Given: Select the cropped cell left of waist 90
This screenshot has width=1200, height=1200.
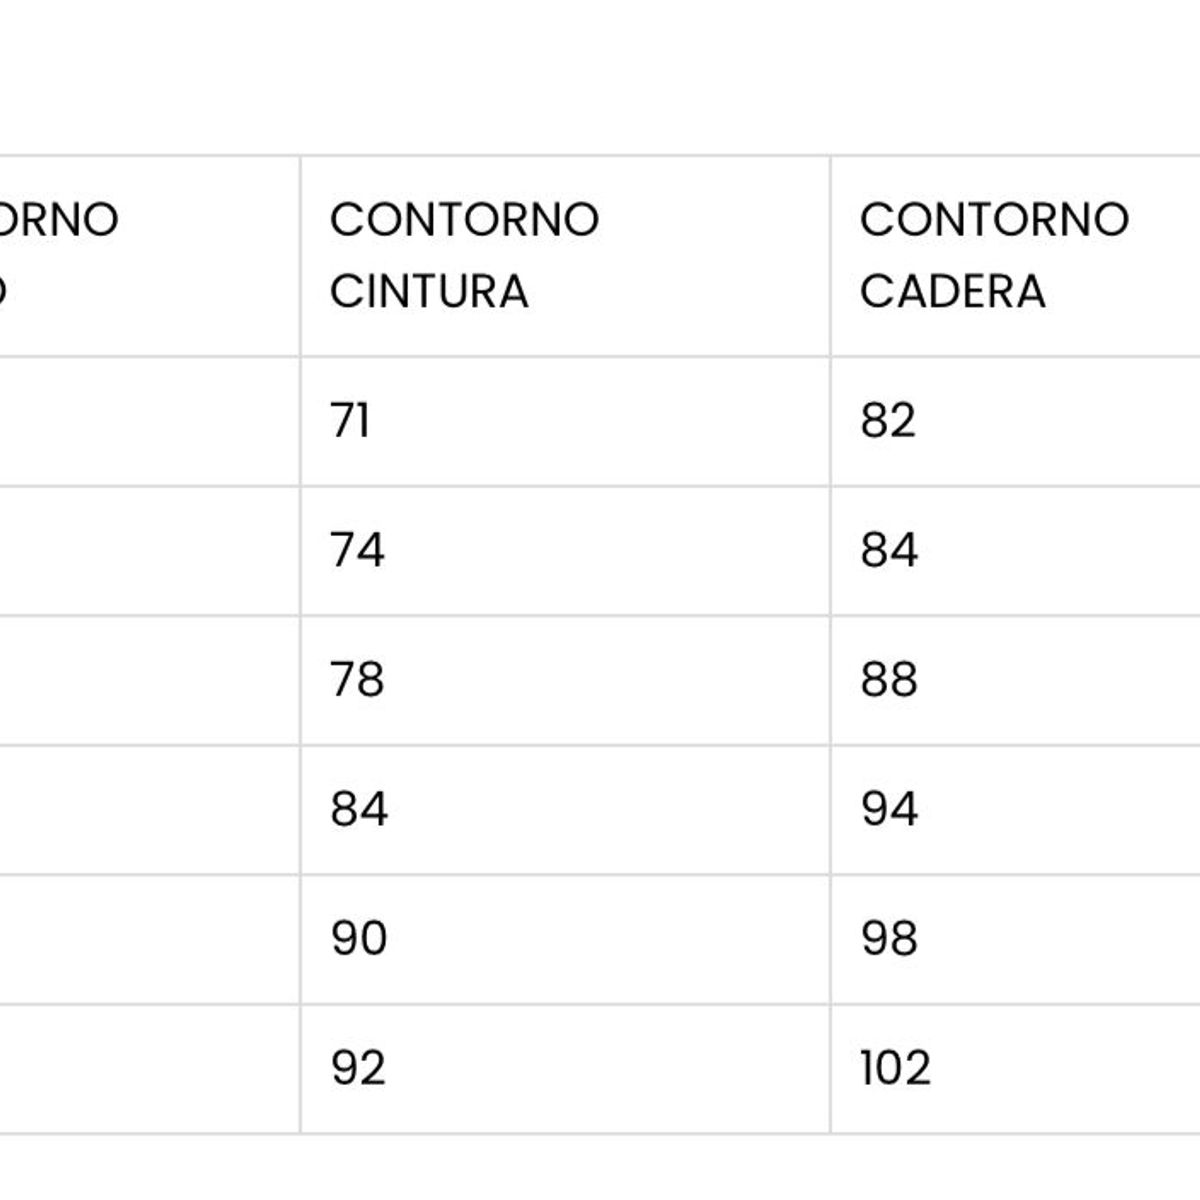Looking at the screenshot, I should (x=150, y=939).
